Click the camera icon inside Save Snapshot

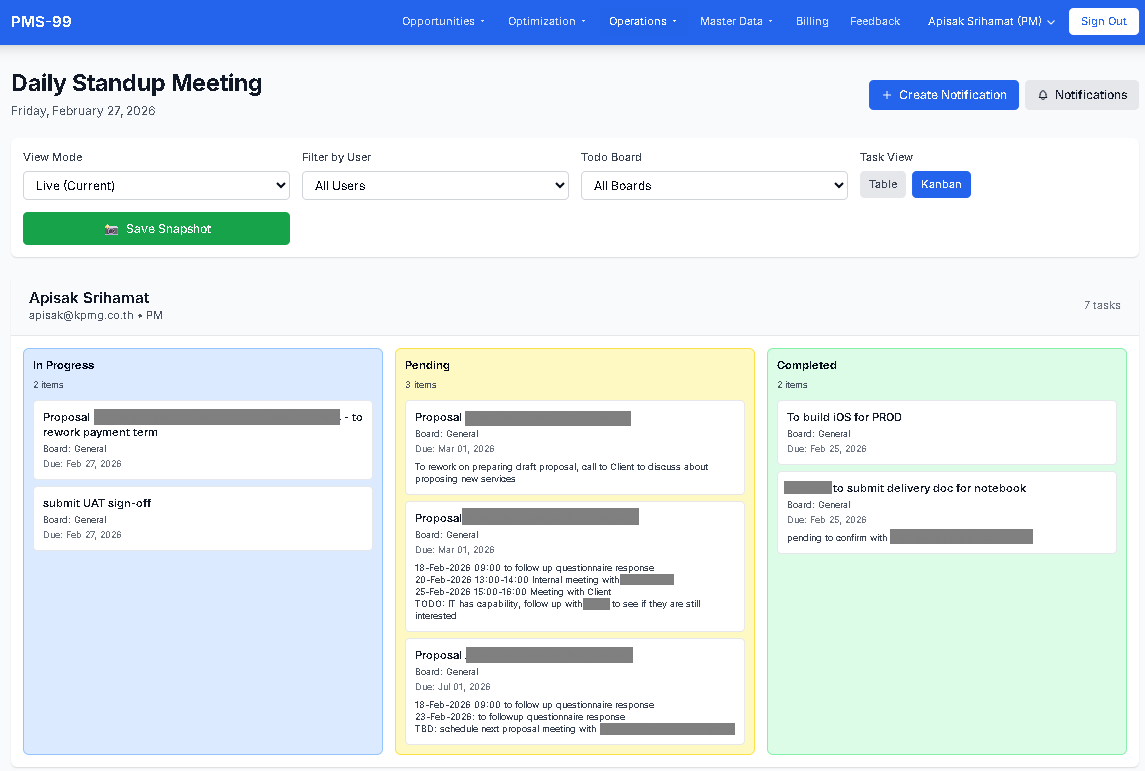[x=114, y=228]
